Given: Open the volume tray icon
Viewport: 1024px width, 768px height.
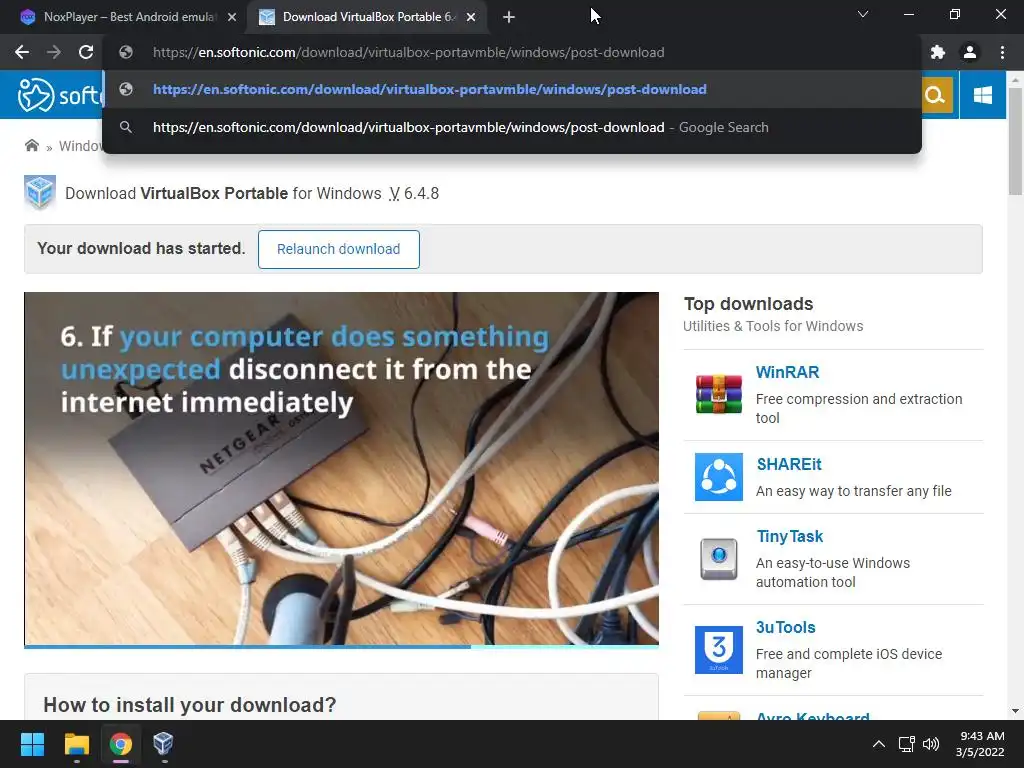Looking at the screenshot, I should [931, 744].
